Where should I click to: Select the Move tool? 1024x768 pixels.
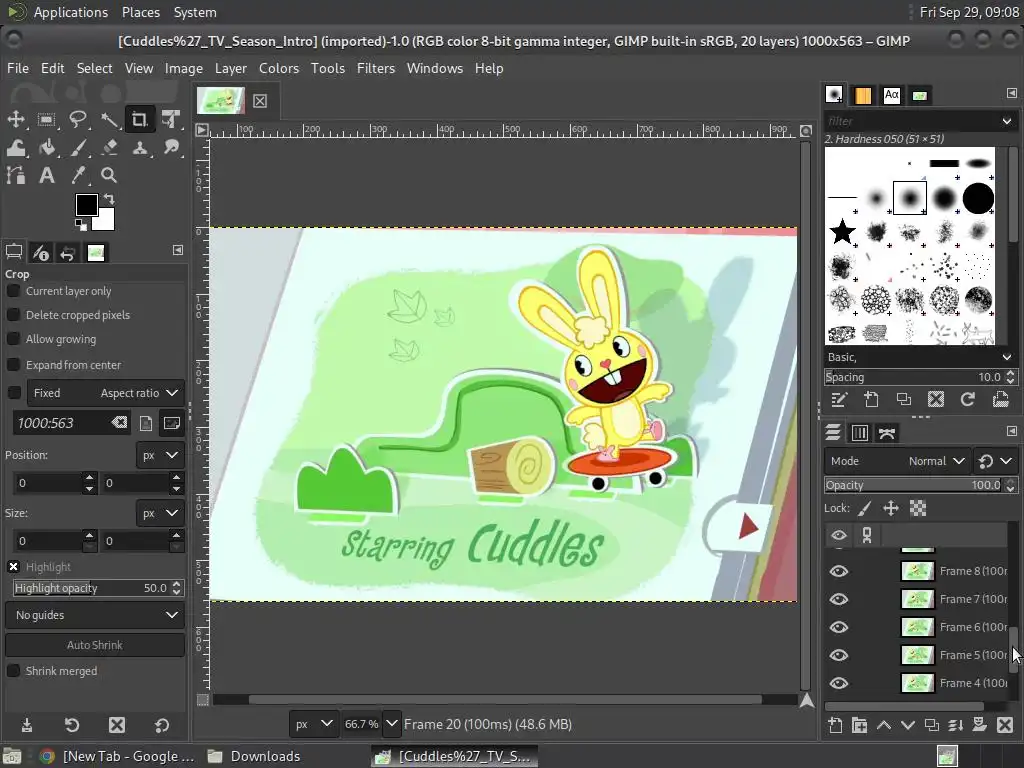16,119
